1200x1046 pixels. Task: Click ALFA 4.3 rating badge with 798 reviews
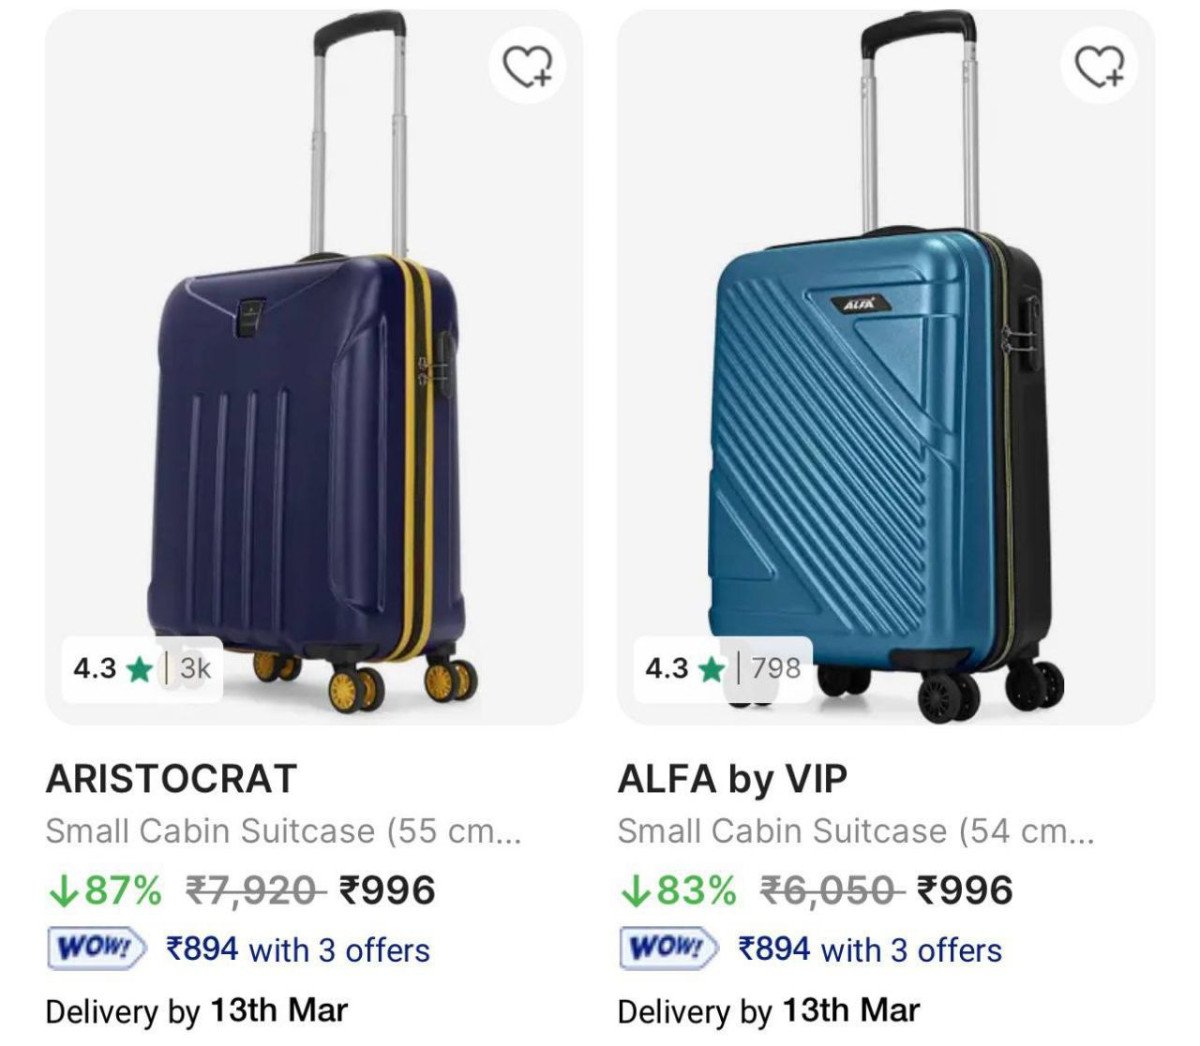pos(722,669)
